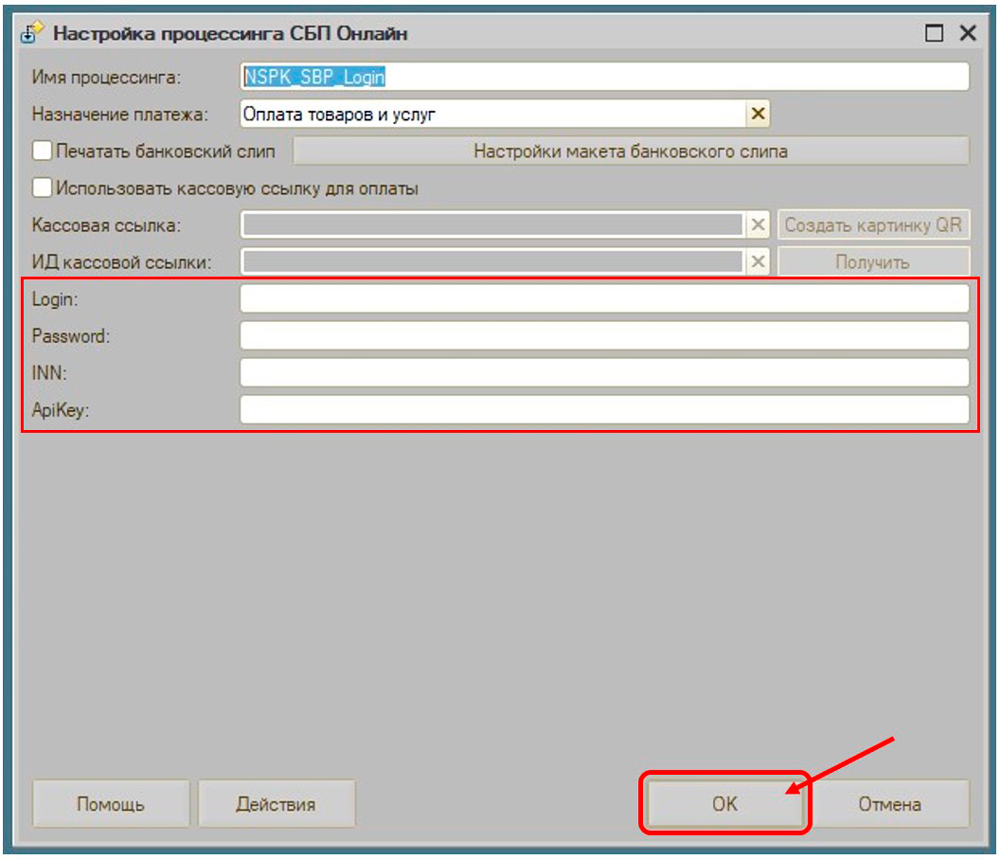Click the Login: label text
1000x860 pixels.
coord(55,299)
